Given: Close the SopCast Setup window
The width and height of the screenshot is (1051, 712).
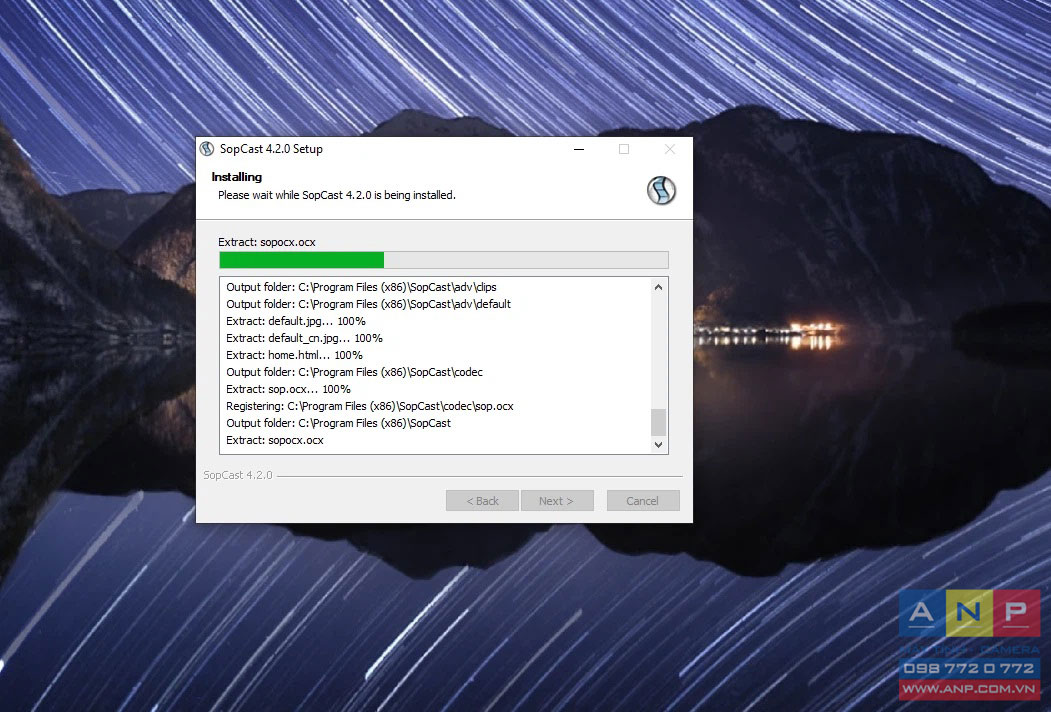Looking at the screenshot, I should click(670, 149).
